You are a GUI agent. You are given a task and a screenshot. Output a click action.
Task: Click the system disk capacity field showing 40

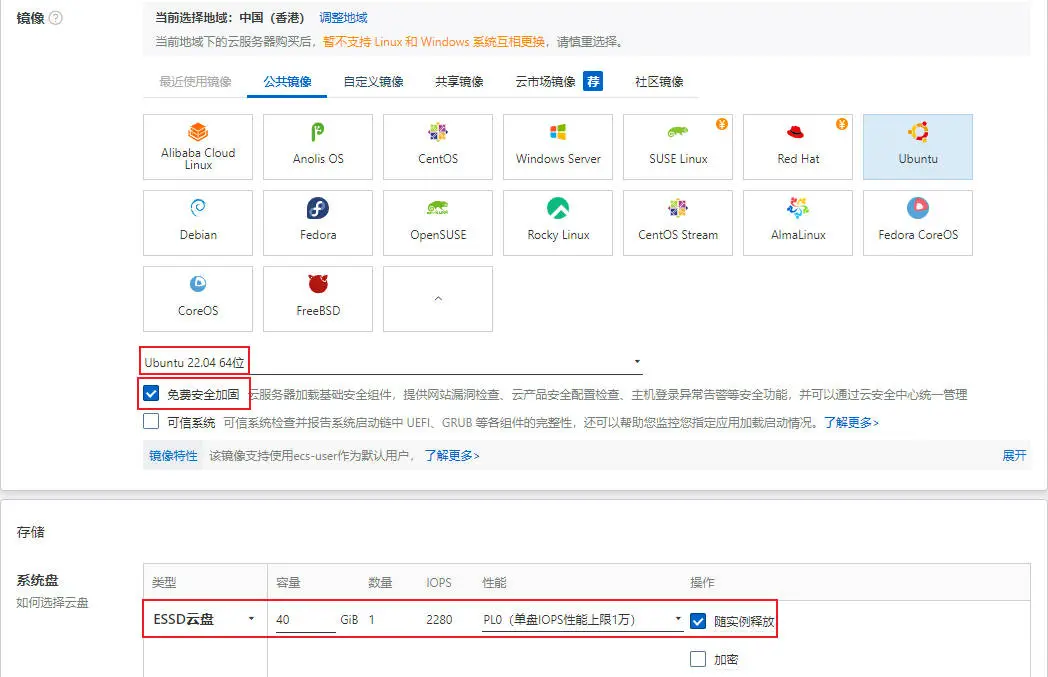(x=305, y=620)
